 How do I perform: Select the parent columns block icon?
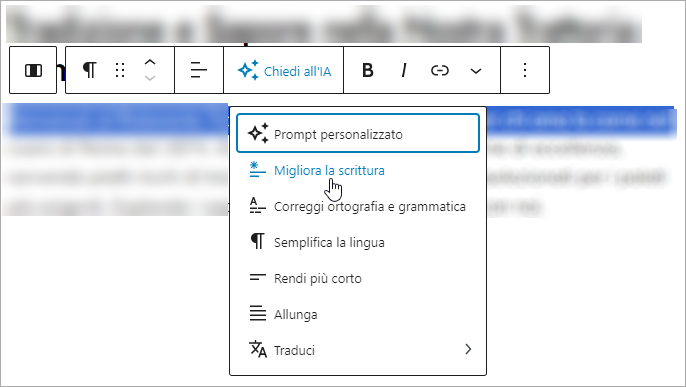pos(33,70)
